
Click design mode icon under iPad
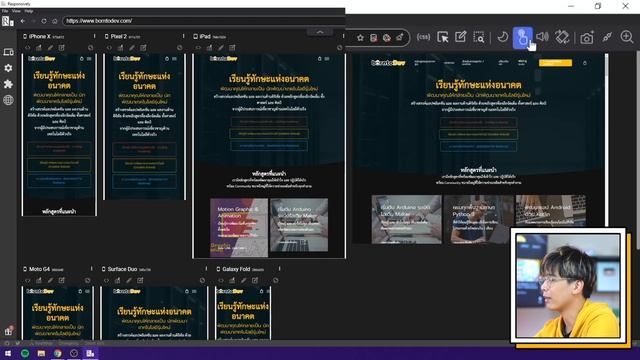pos(232,48)
